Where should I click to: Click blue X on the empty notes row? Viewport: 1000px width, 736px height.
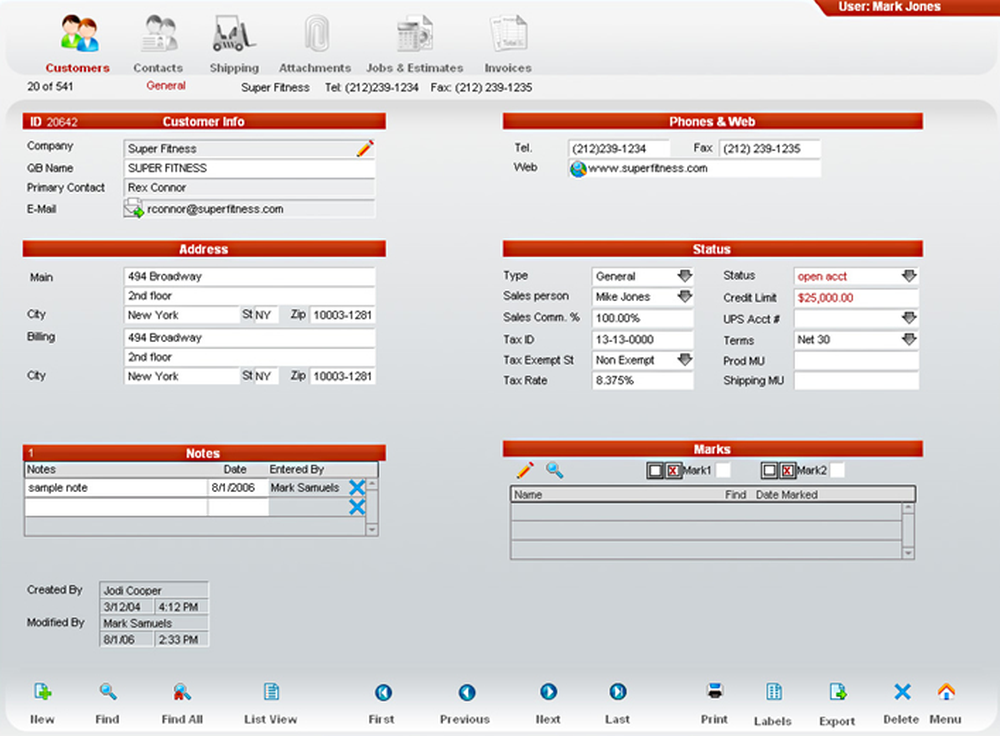click(x=357, y=507)
